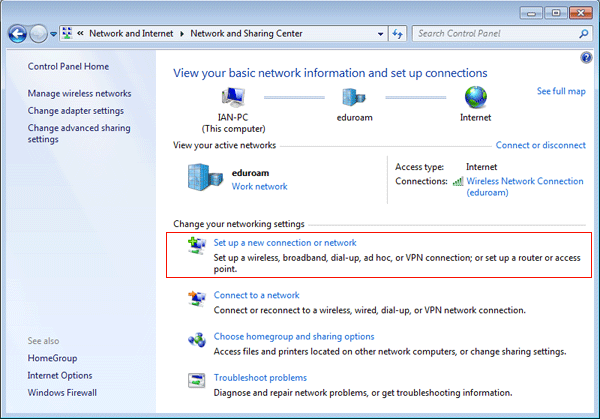The image size is (600, 420).
Task: Open Change adapter settings
Action: pyautogui.click(x=76, y=110)
